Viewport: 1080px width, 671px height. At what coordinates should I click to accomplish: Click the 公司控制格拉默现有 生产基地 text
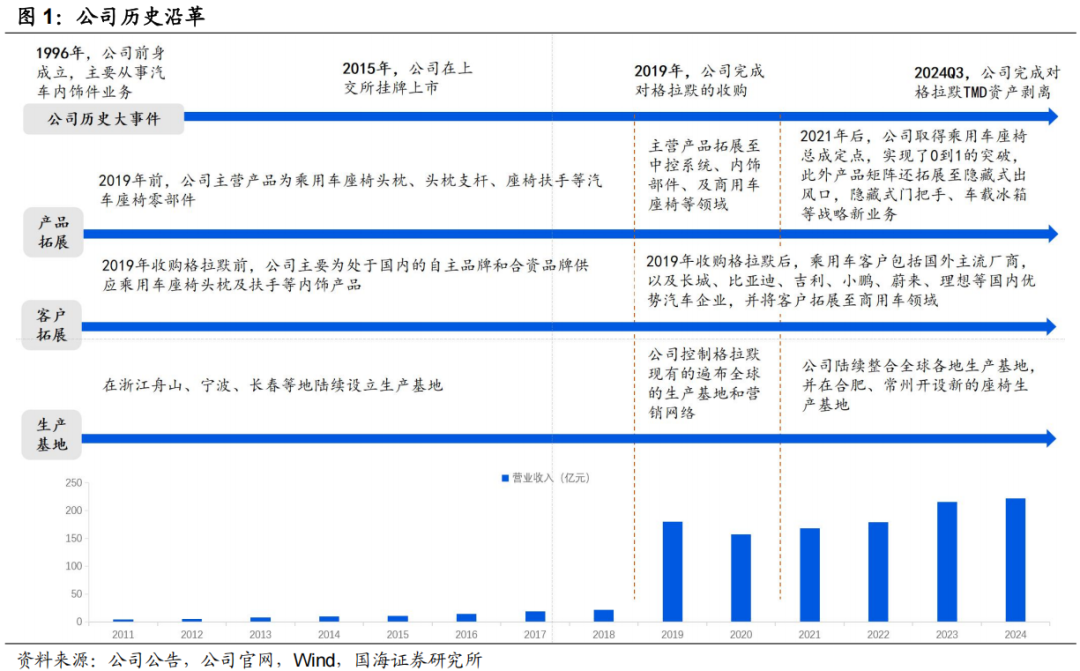[x=704, y=383]
